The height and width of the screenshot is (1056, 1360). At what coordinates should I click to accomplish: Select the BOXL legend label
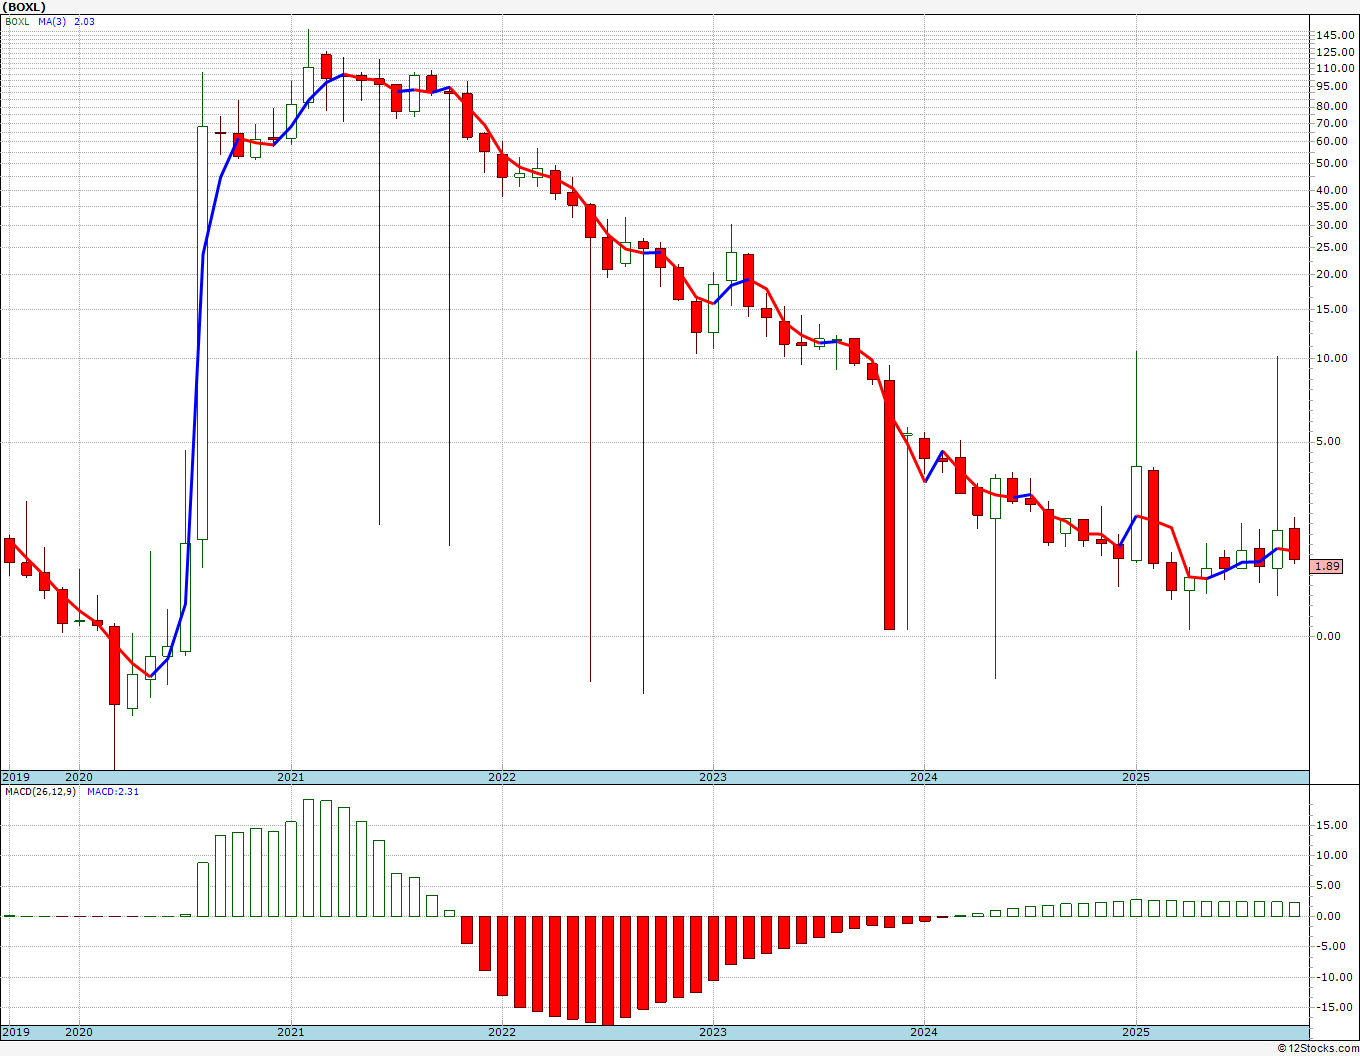pyautogui.click(x=17, y=21)
